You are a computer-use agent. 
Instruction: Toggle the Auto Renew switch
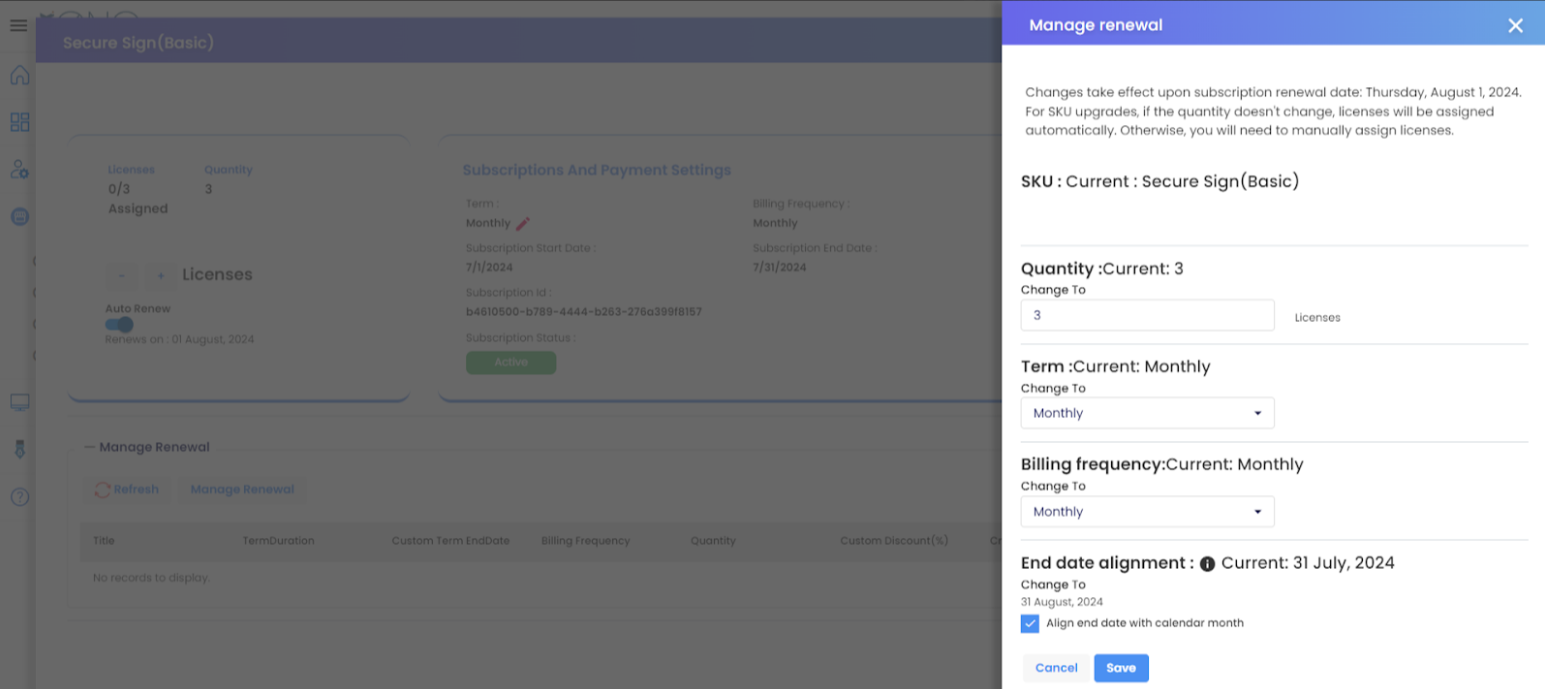click(x=119, y=325)
